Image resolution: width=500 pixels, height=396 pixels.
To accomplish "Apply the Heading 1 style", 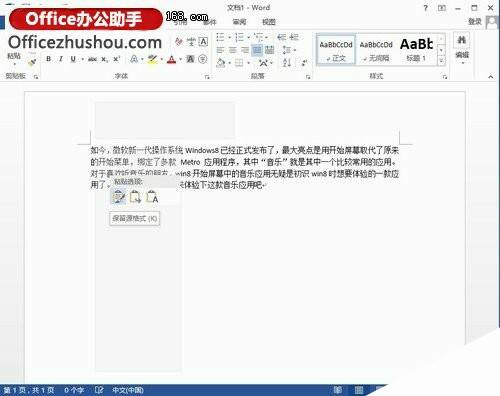I will tap(416, 50).
